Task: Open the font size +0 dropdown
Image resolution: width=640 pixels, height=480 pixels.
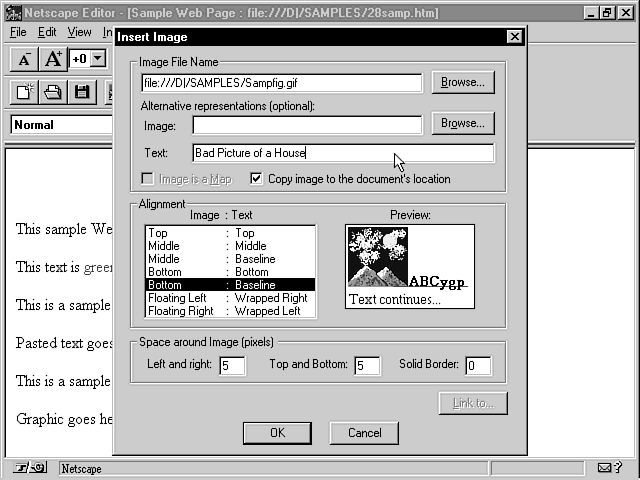Action: click(x=97, y=59)
